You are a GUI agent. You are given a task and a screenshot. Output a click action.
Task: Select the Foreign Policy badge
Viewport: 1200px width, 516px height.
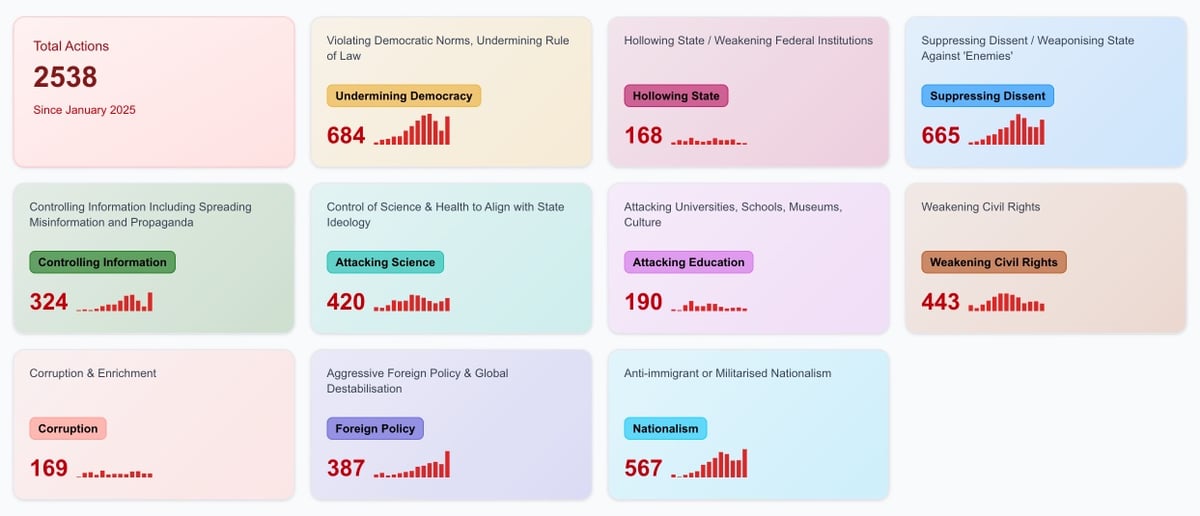click(x=375, y=429)
